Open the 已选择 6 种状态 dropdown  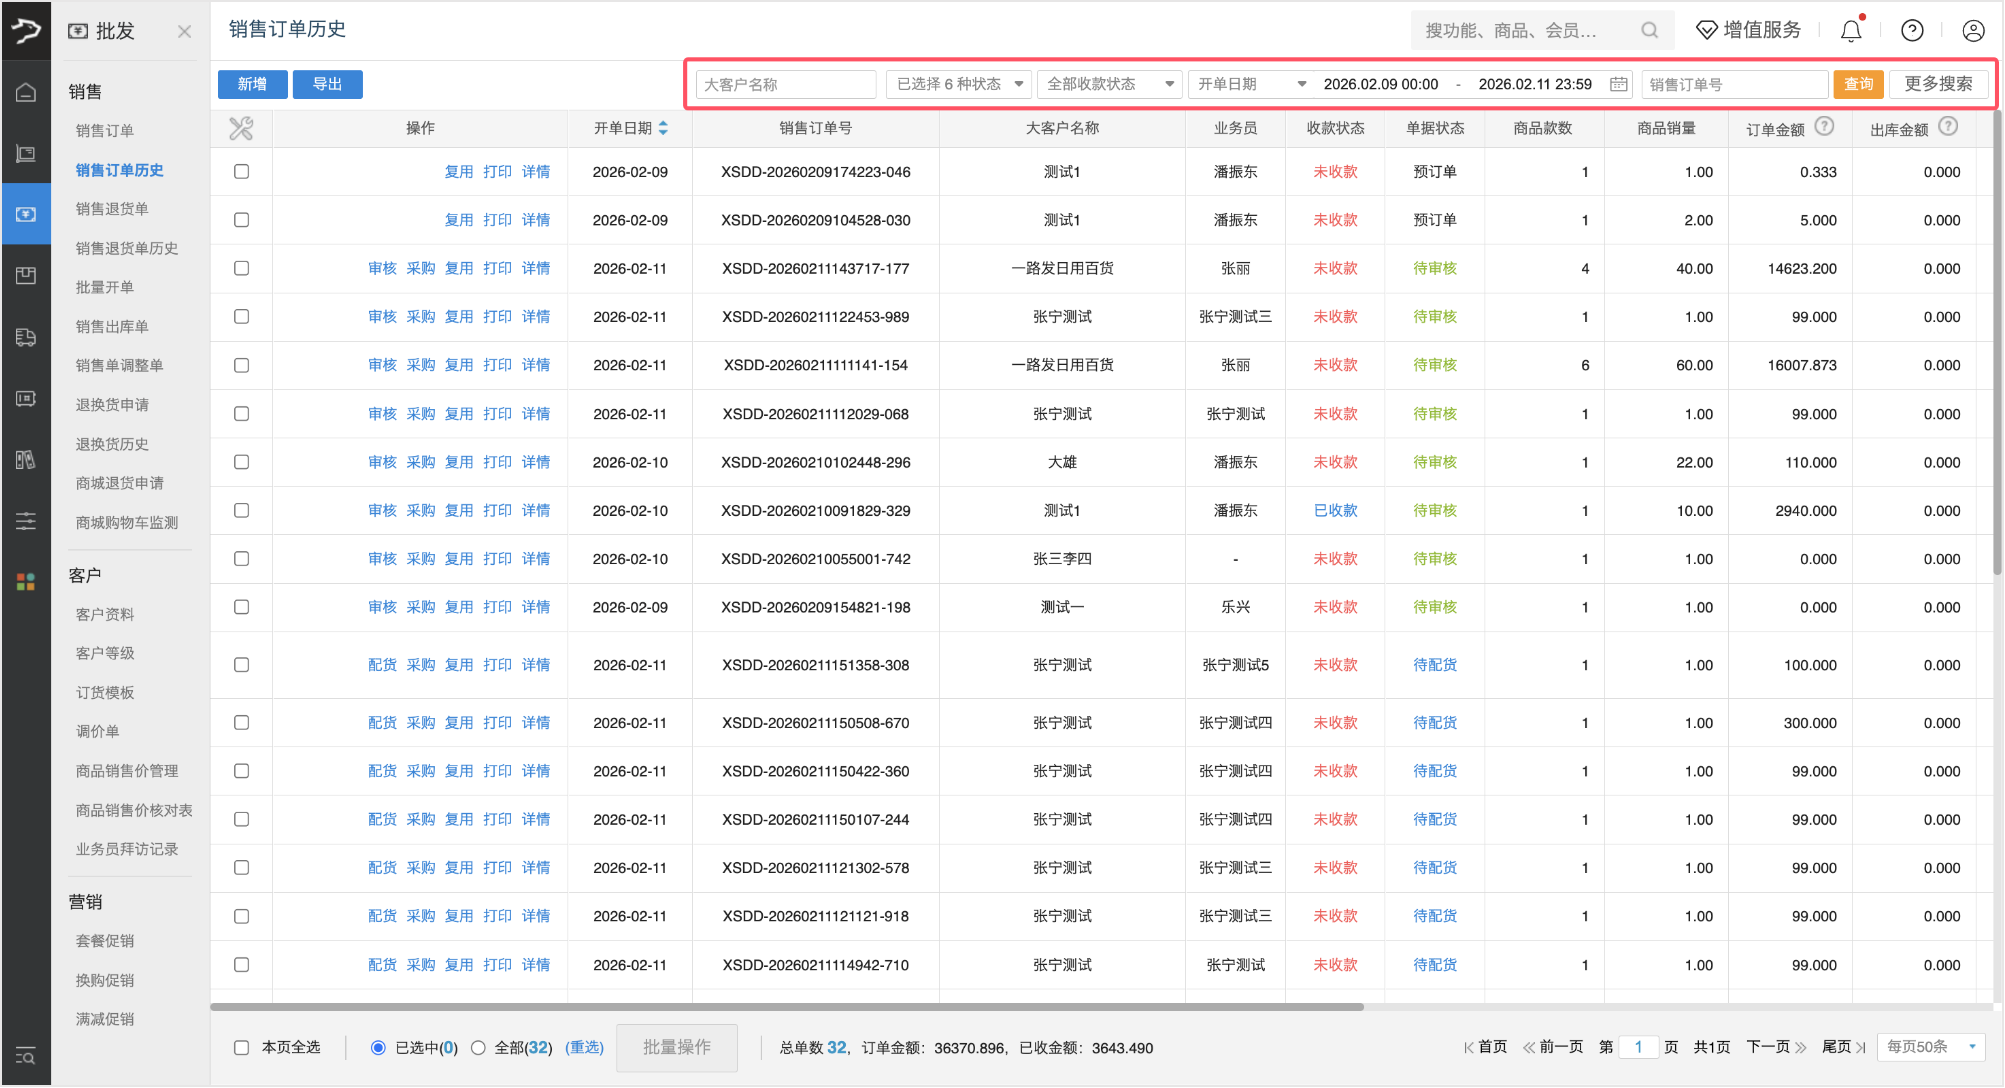click(957, 84)
